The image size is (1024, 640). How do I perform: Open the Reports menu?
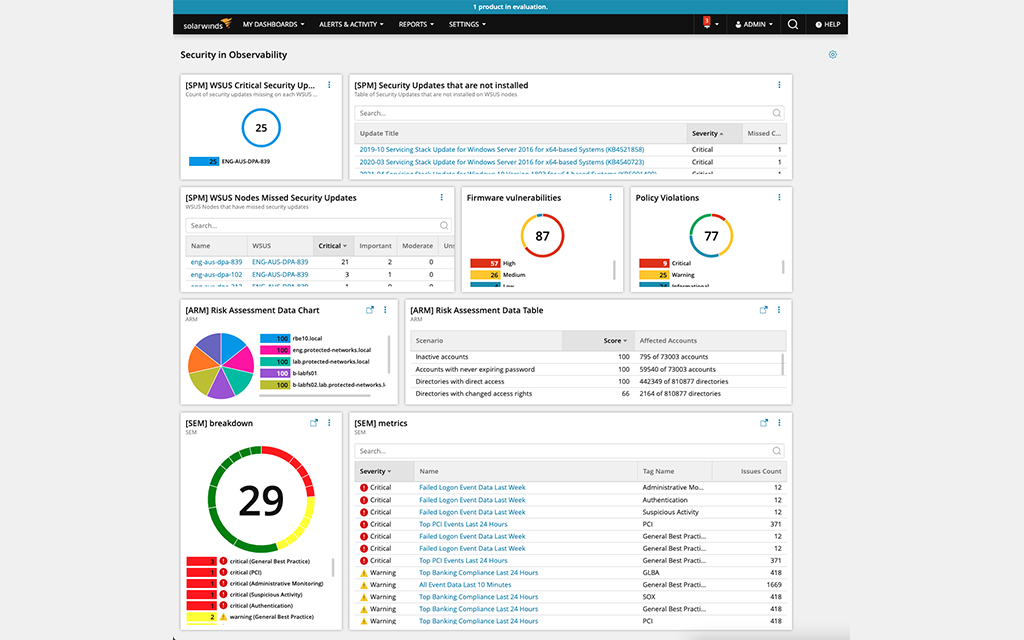(x=416, y=24)
